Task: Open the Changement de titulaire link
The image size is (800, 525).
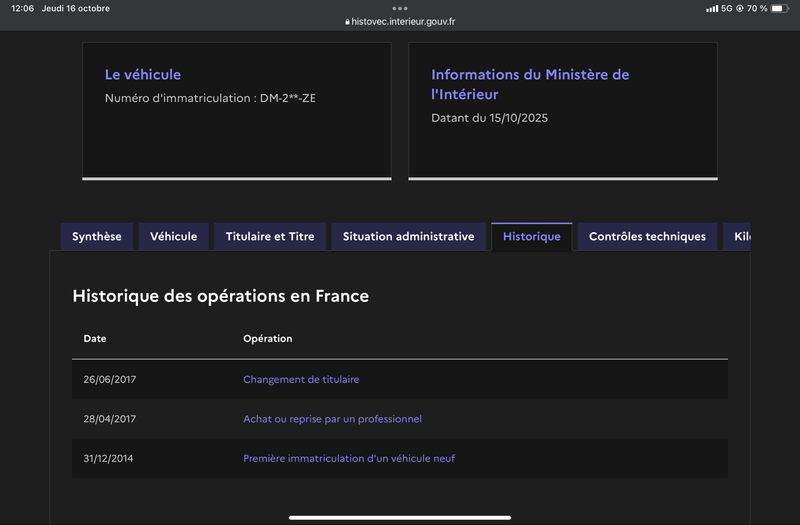Action: click(301, 380)
